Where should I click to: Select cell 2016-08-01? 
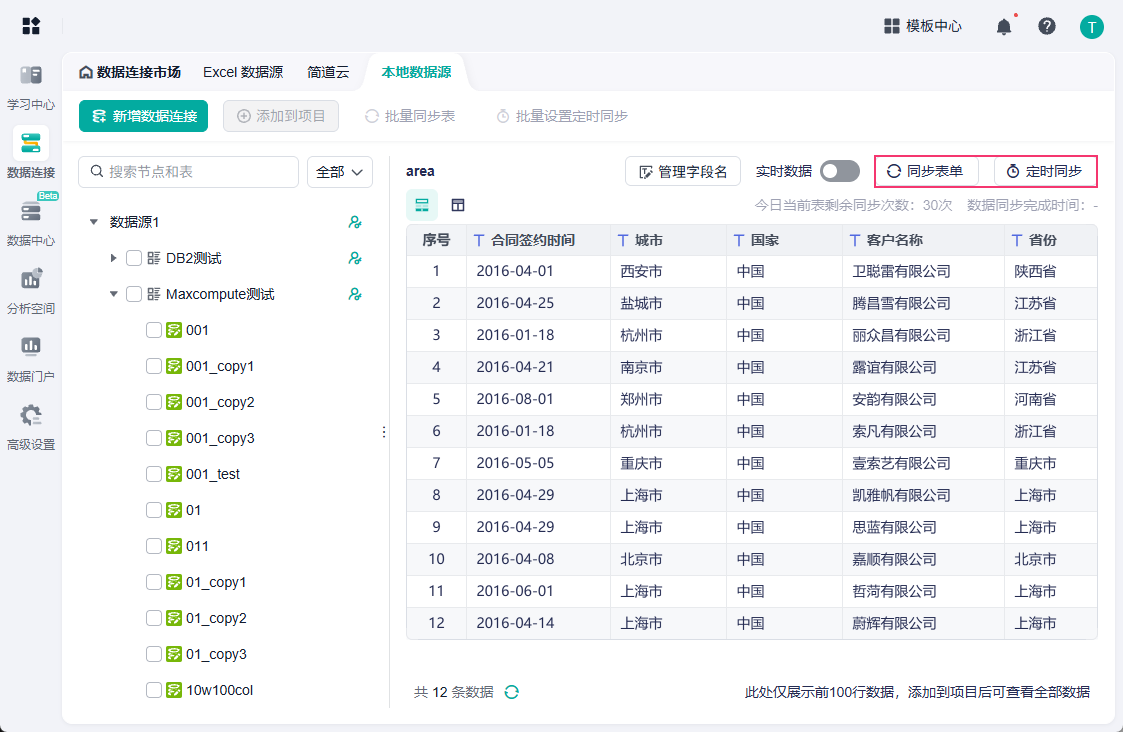point(539,399)
